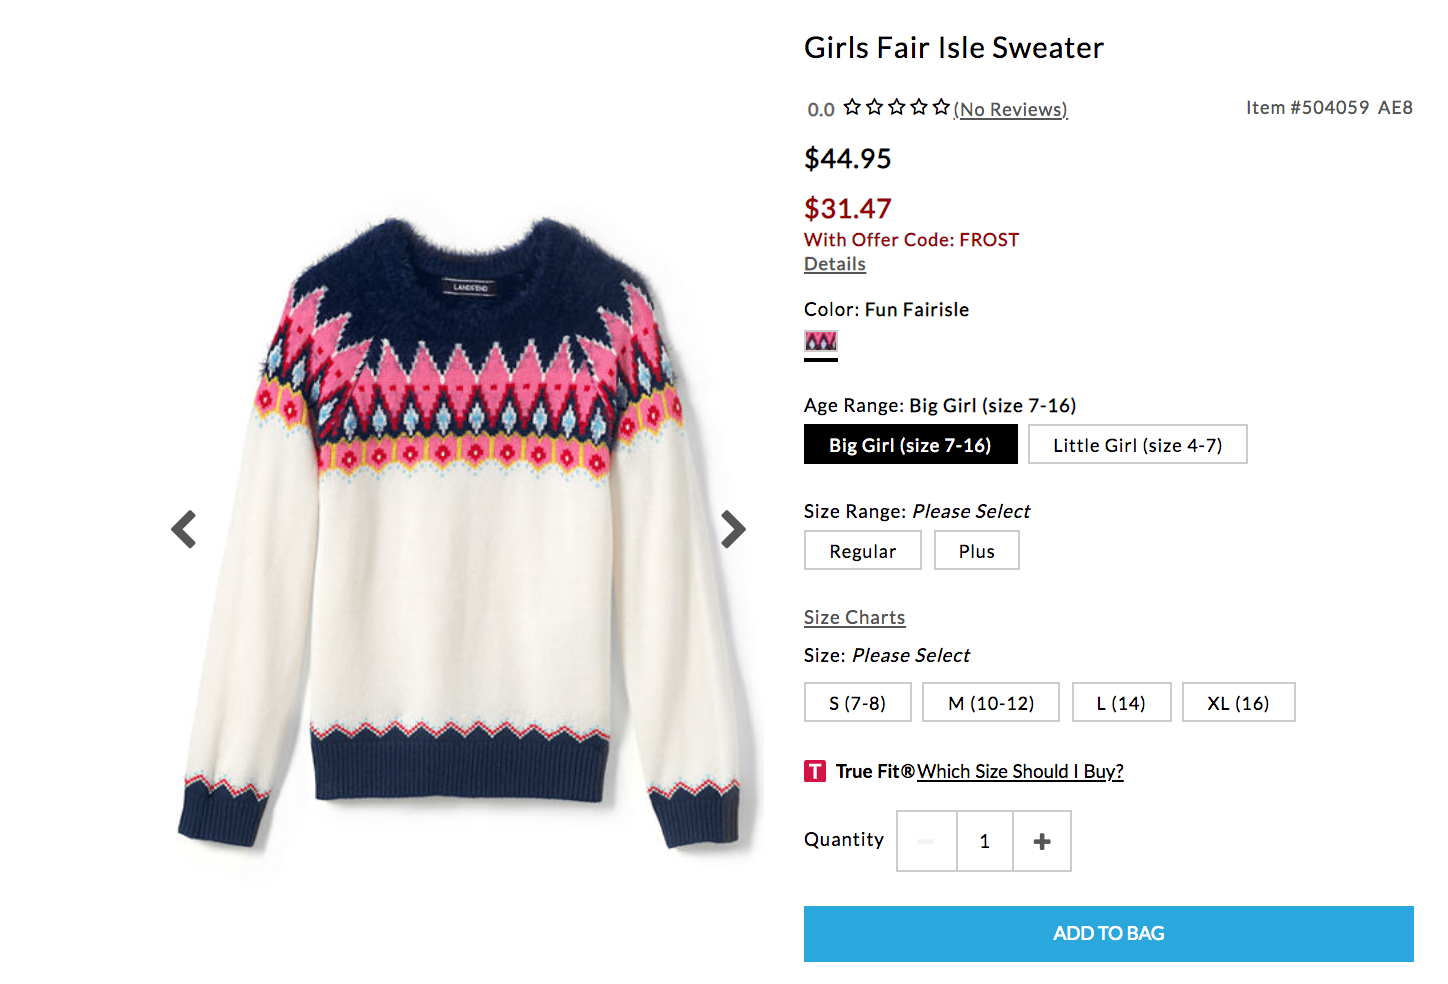1448x984 pixels.
Task: Select size M (10-12)
Action: coord(990,703)
